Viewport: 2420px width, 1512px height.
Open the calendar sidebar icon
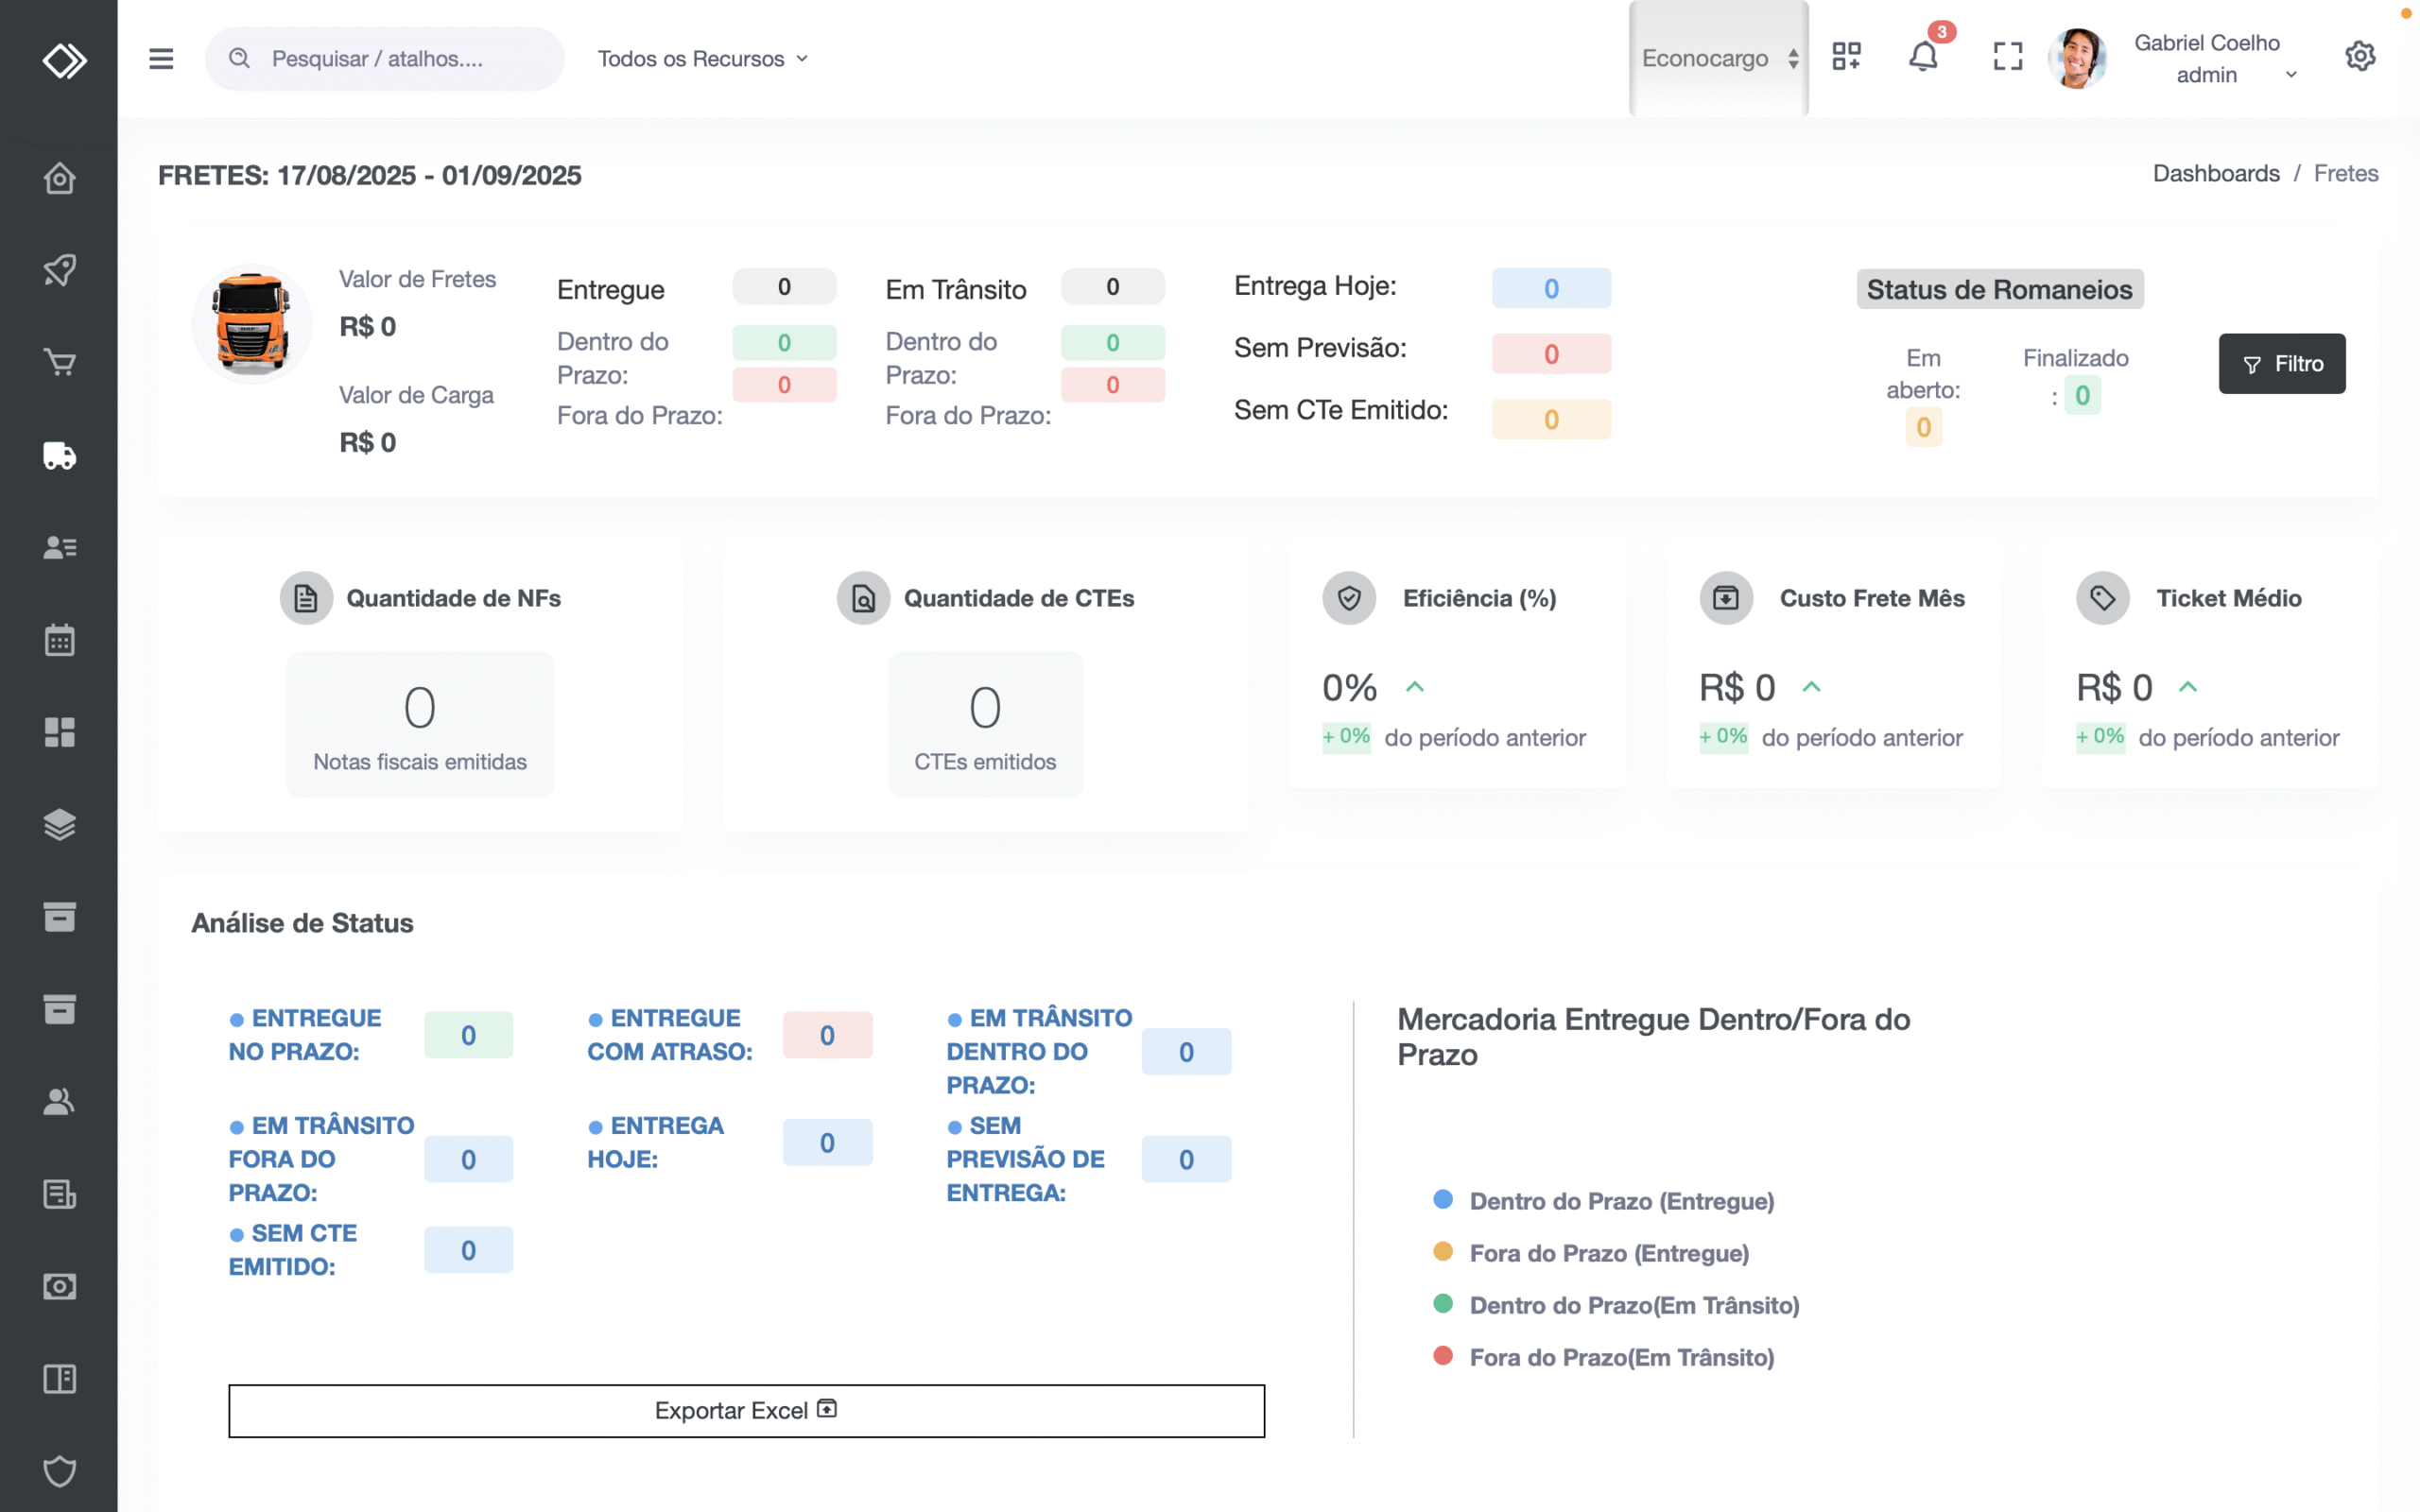59,640
